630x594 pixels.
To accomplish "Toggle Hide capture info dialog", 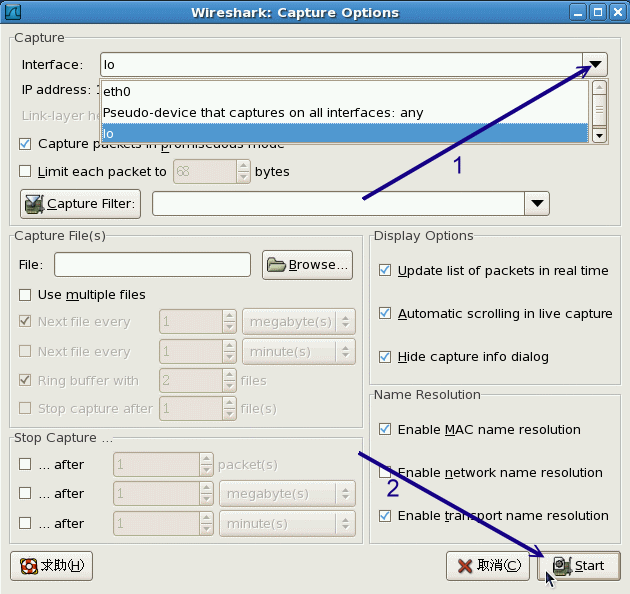I will coord(385,356).
